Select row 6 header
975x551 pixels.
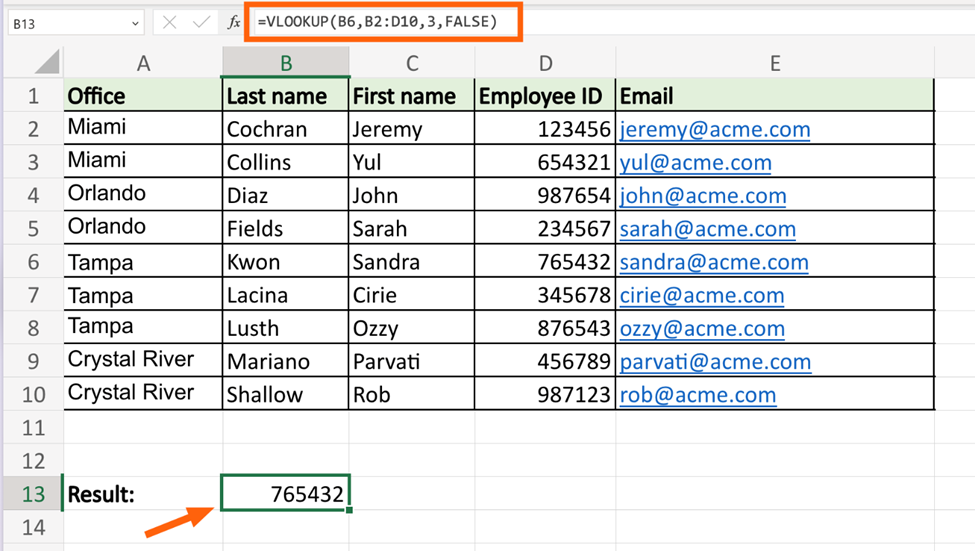pyautogui.click(x=33, y=262)
